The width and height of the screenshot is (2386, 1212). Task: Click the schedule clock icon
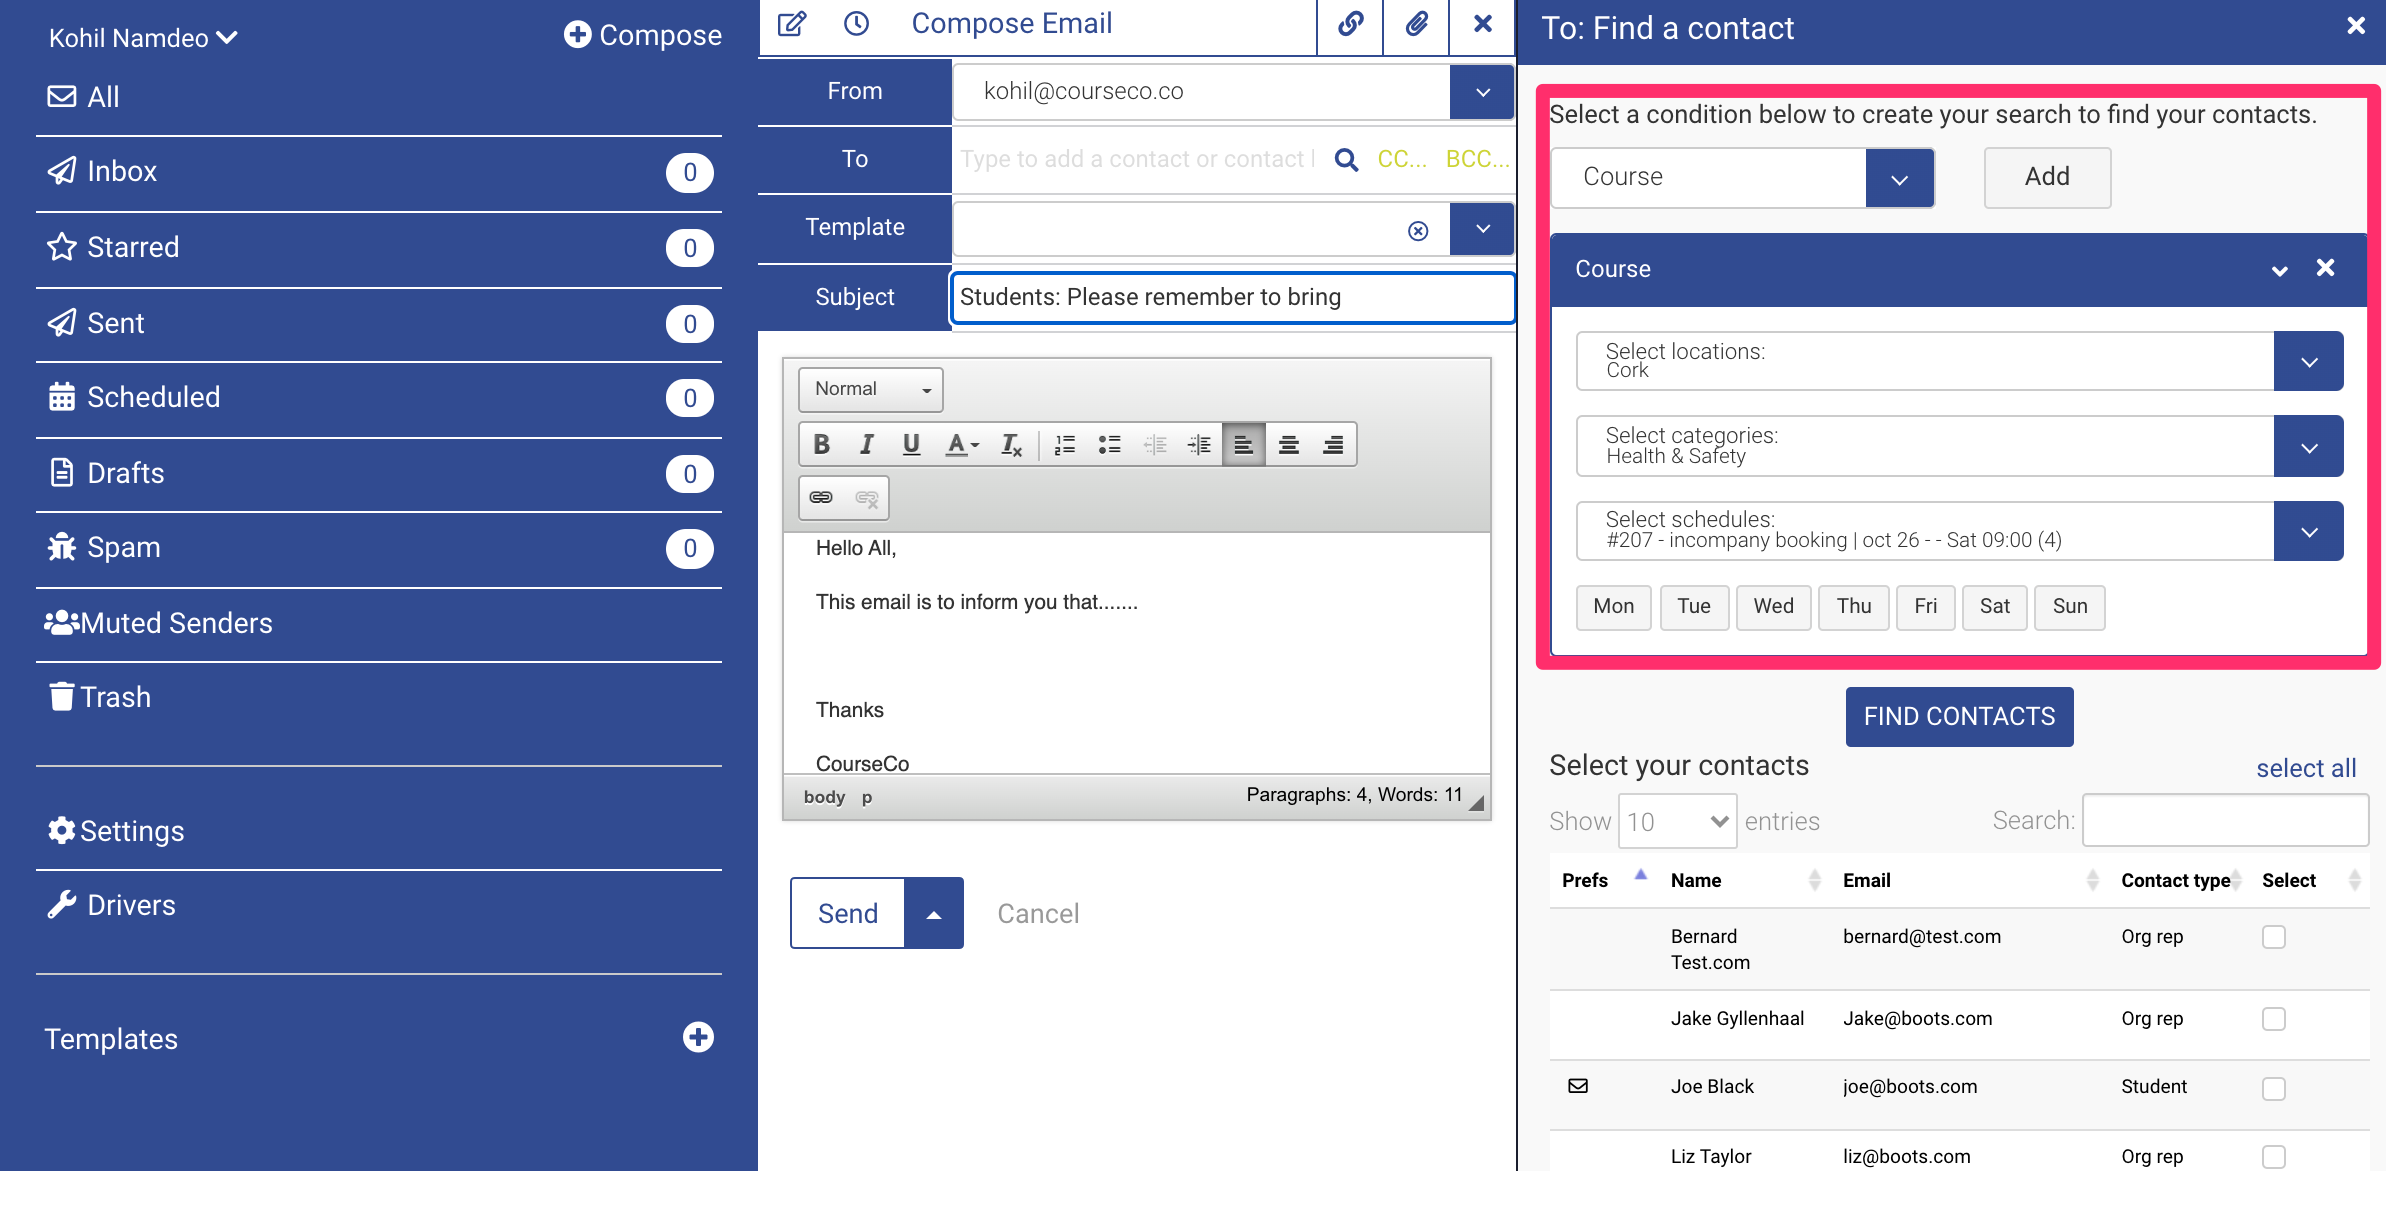(856, 24)
